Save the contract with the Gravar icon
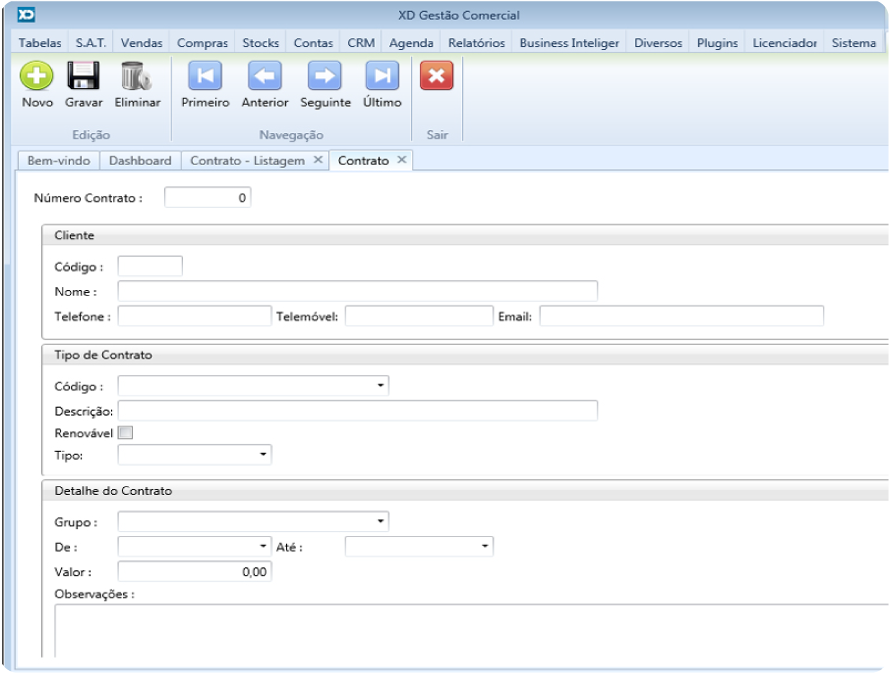 tap(84, 77)
